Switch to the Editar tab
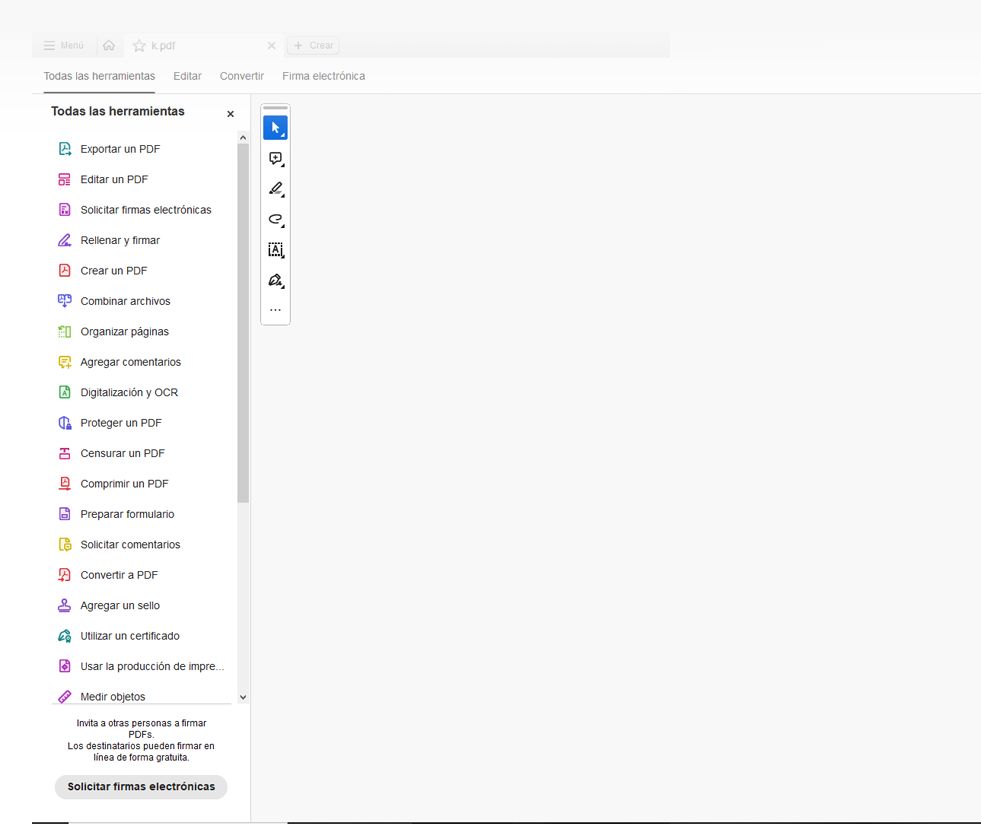 [x=187, y=76]
